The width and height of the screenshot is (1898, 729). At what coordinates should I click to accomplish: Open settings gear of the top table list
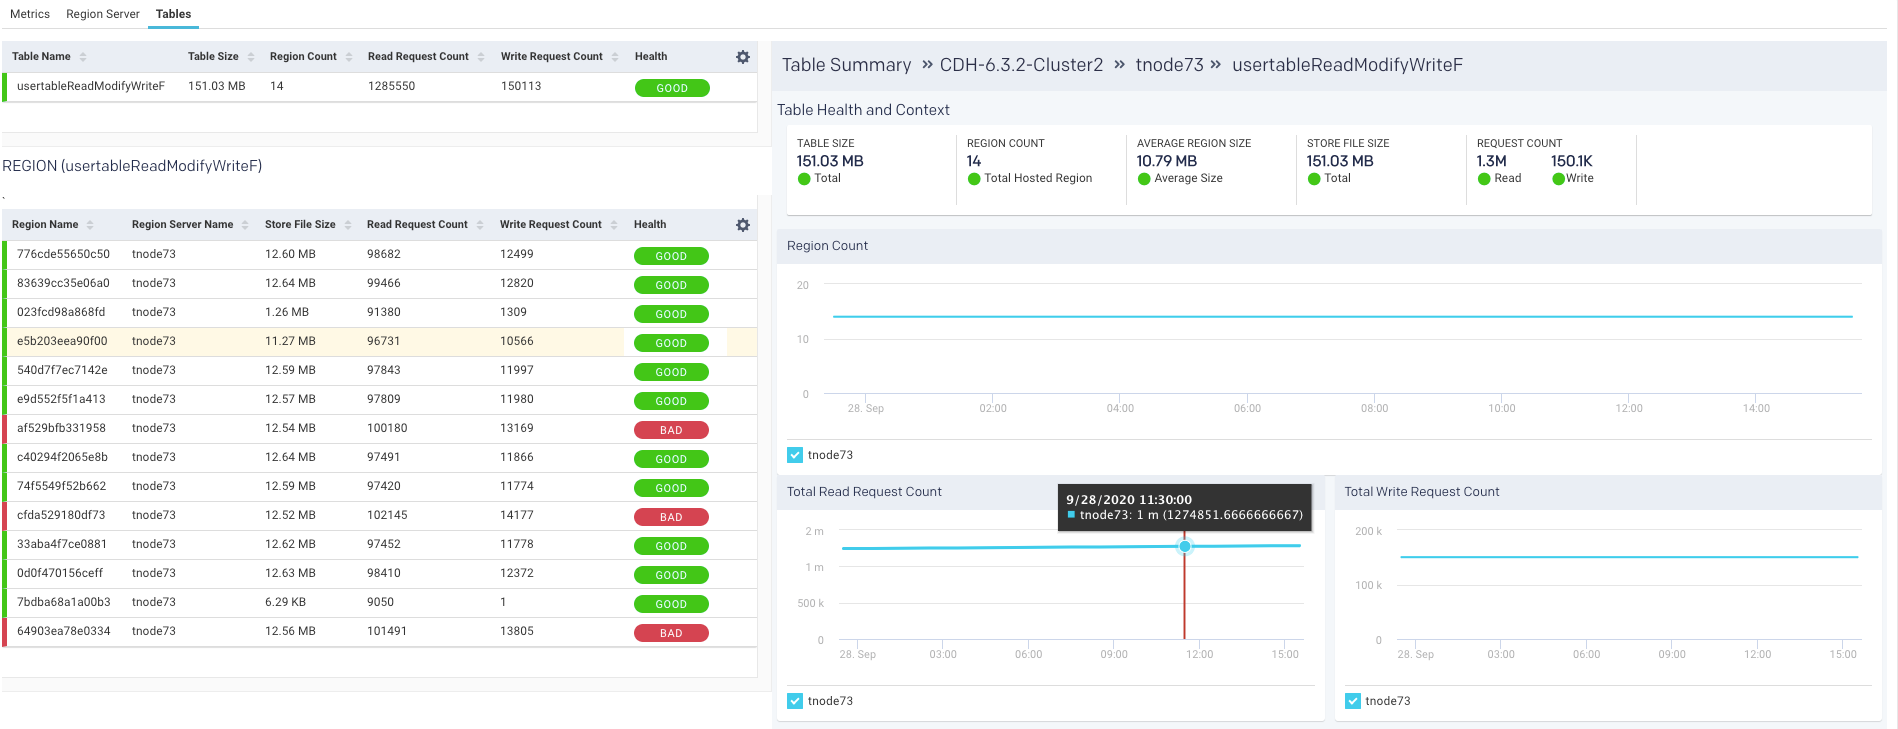742,57
